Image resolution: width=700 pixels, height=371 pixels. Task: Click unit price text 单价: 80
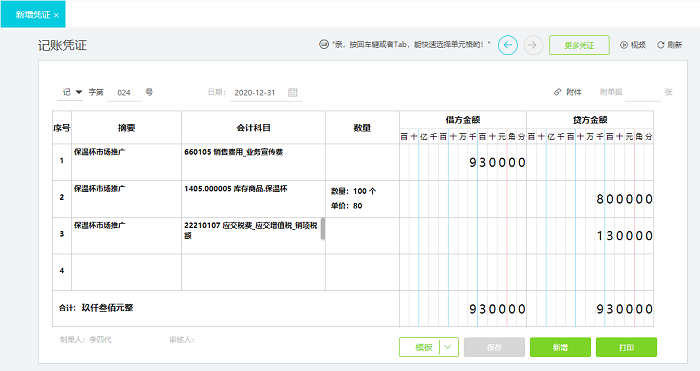346,206
